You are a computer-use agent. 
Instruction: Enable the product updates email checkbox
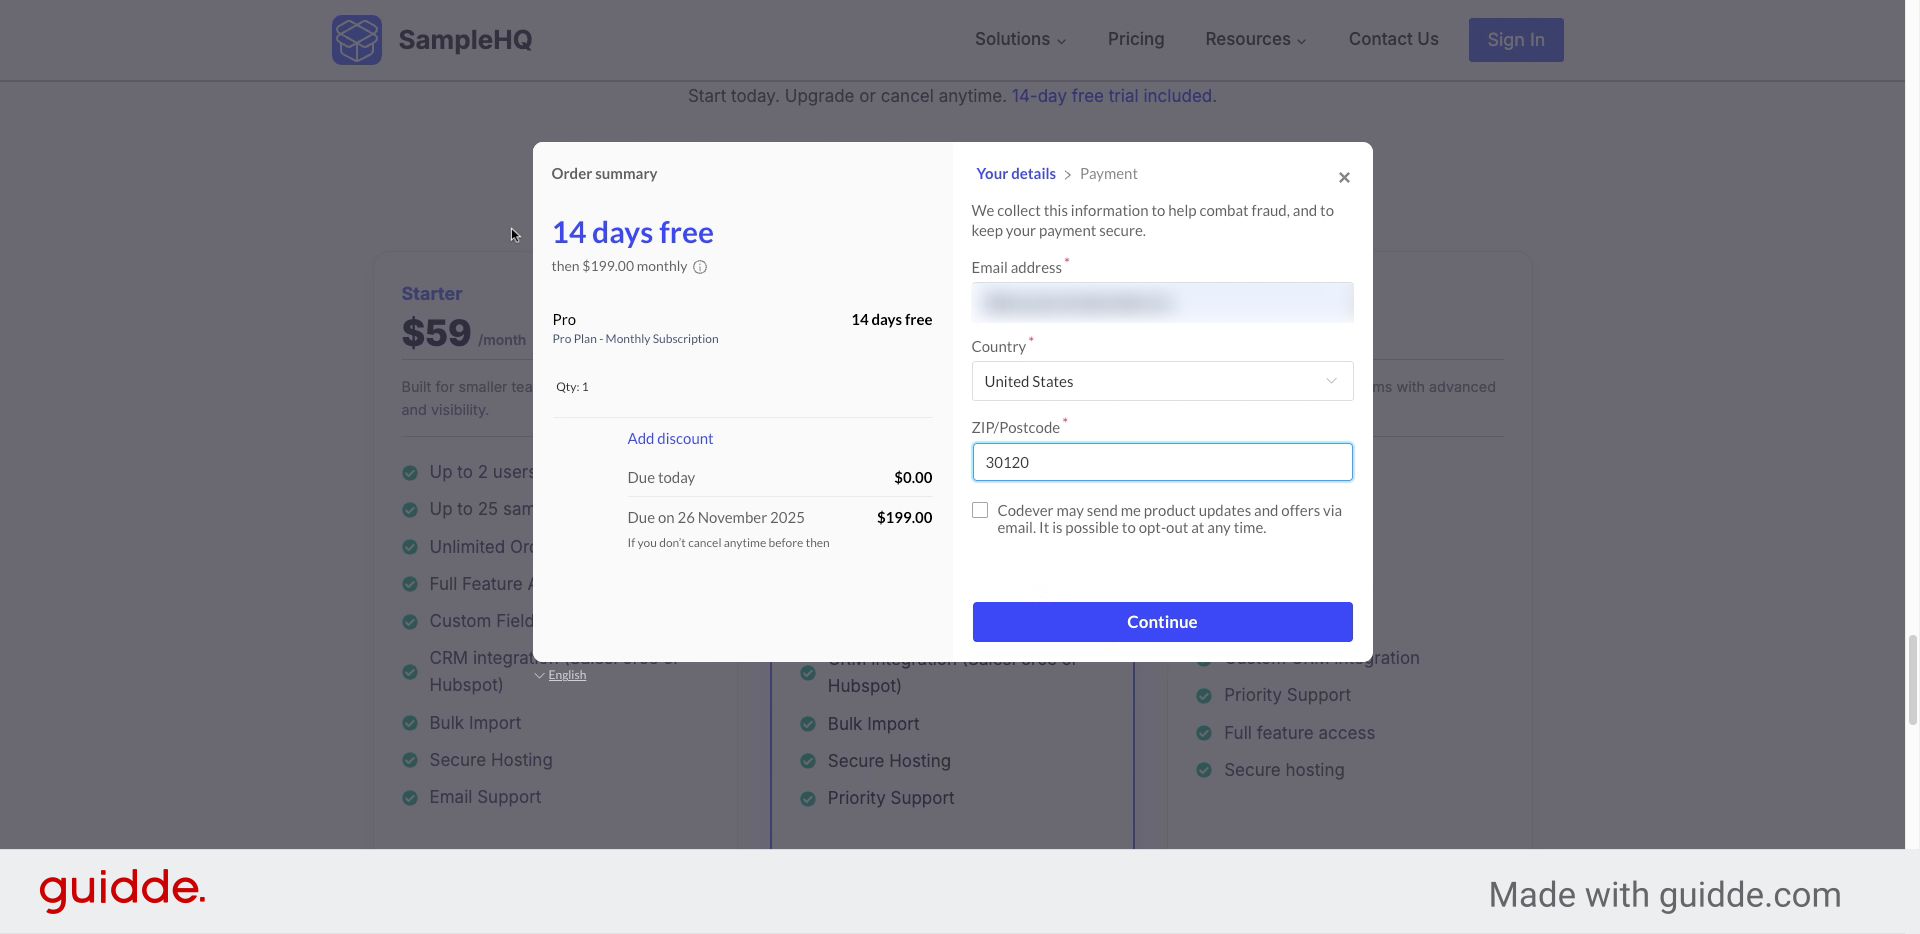[979, 510]
